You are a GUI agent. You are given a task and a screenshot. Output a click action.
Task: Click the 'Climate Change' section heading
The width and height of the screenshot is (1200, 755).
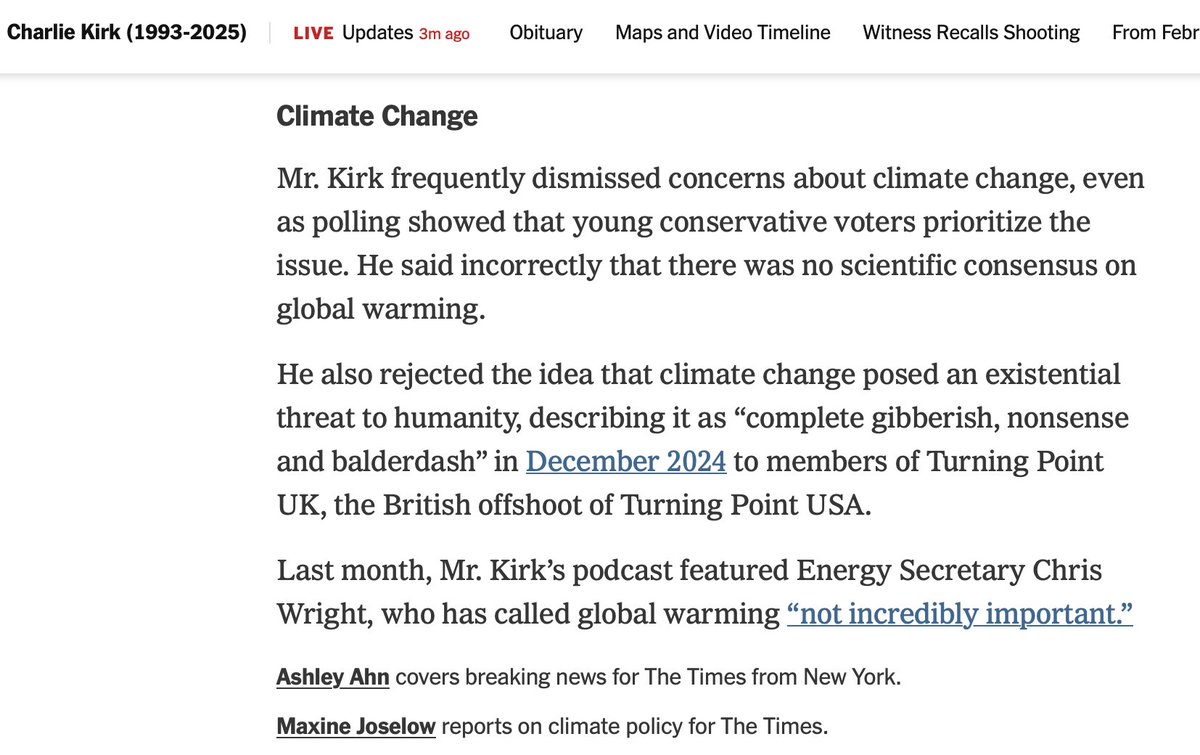pos(377,116)
